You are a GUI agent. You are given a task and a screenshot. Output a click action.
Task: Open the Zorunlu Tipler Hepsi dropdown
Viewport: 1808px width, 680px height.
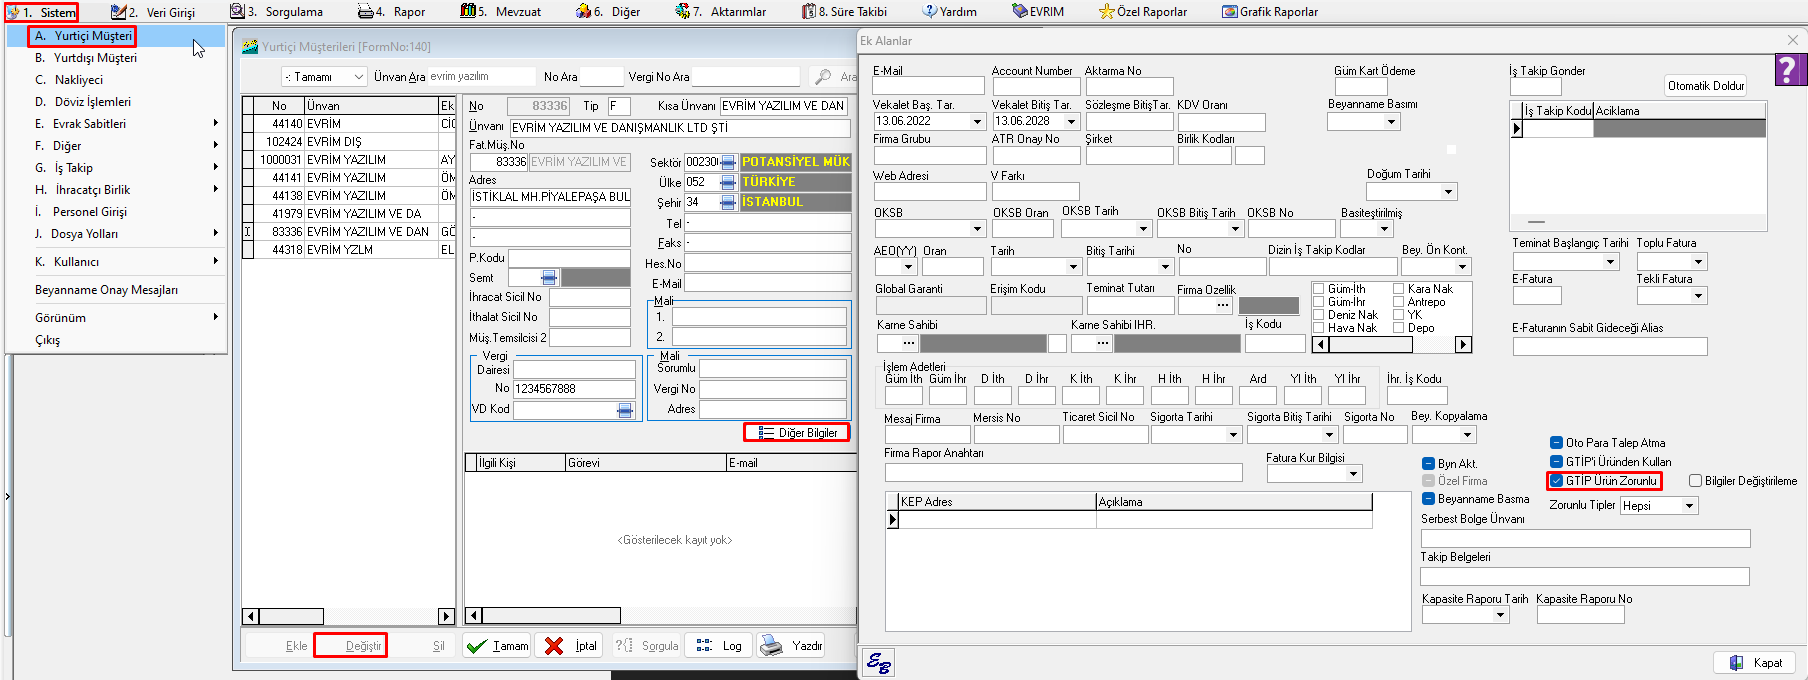coord(1689,506)
